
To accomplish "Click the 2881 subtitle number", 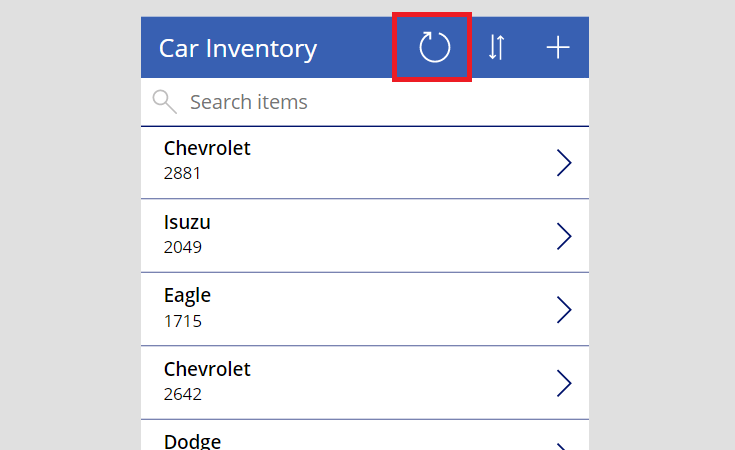I will coord(182,173).
